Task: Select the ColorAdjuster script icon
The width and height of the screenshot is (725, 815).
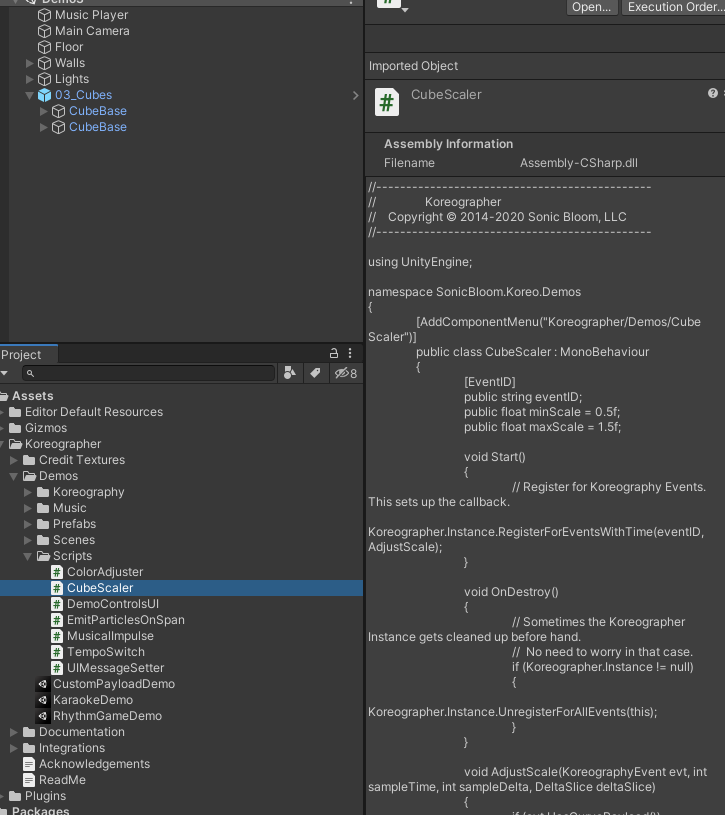Action: [57, 572]
